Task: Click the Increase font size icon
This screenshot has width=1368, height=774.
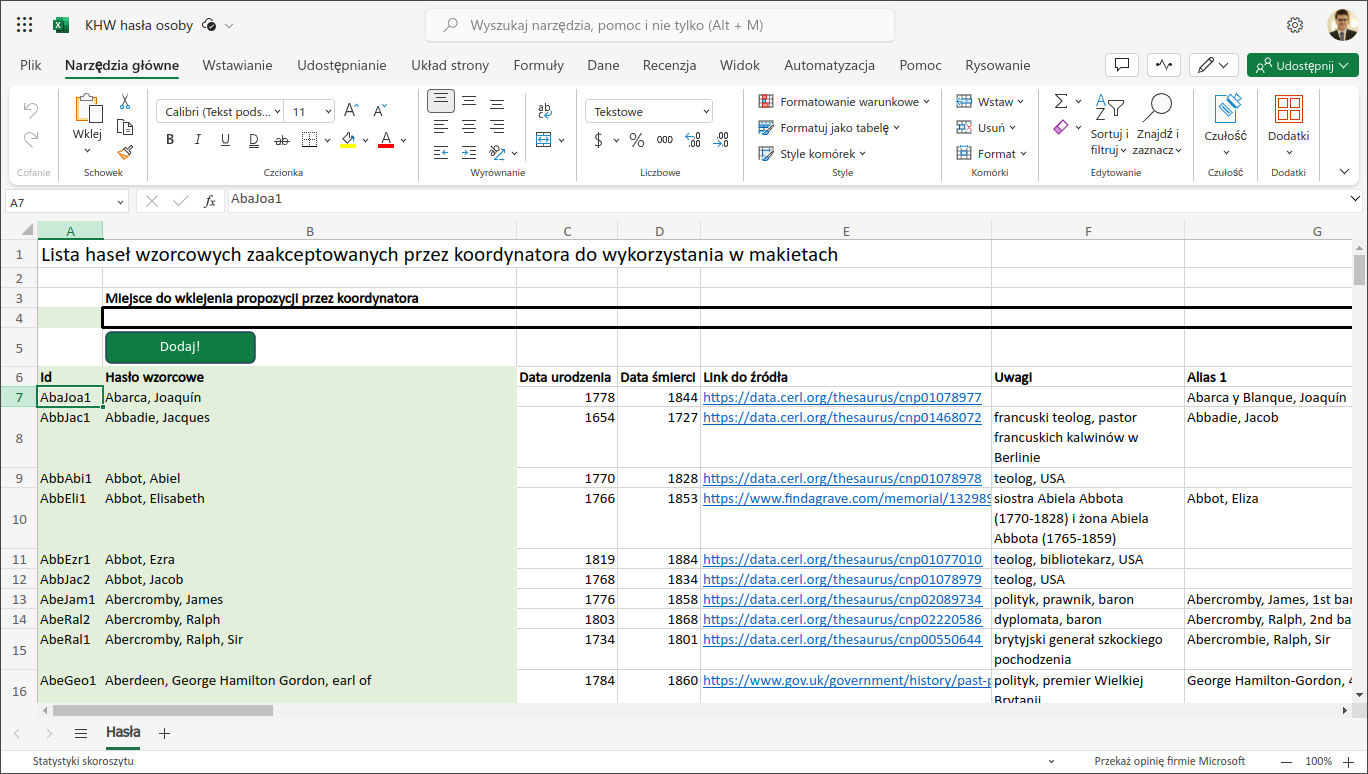Action: [x=351, y=112]
